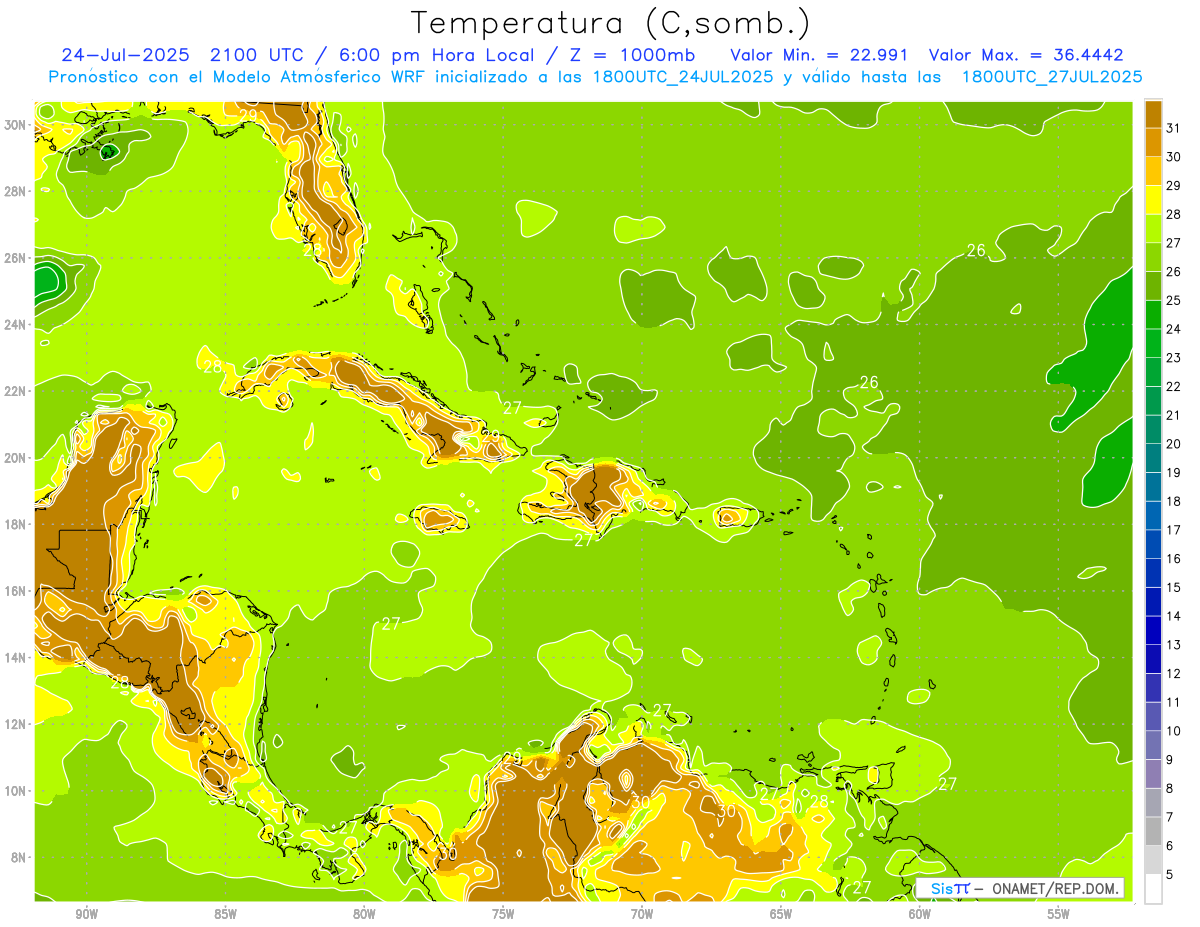Click the "25" color scale label
1200x927 pixels.
pyautogui.click(x=1173, y=301)
